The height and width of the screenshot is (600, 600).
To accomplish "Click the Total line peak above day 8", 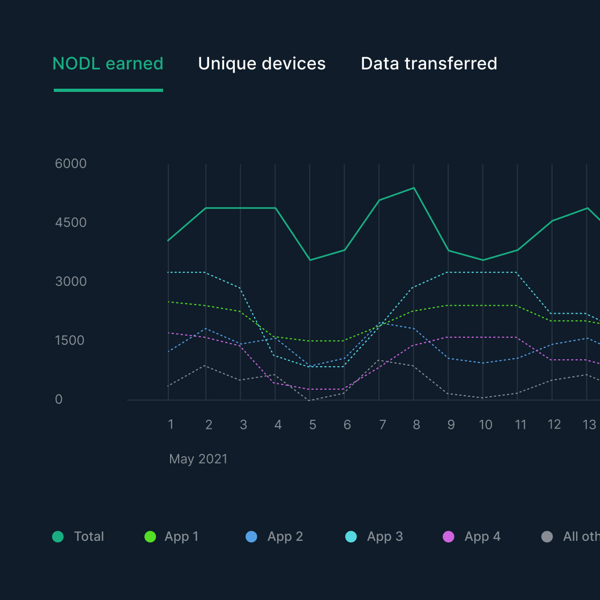I will click(414, 188).
